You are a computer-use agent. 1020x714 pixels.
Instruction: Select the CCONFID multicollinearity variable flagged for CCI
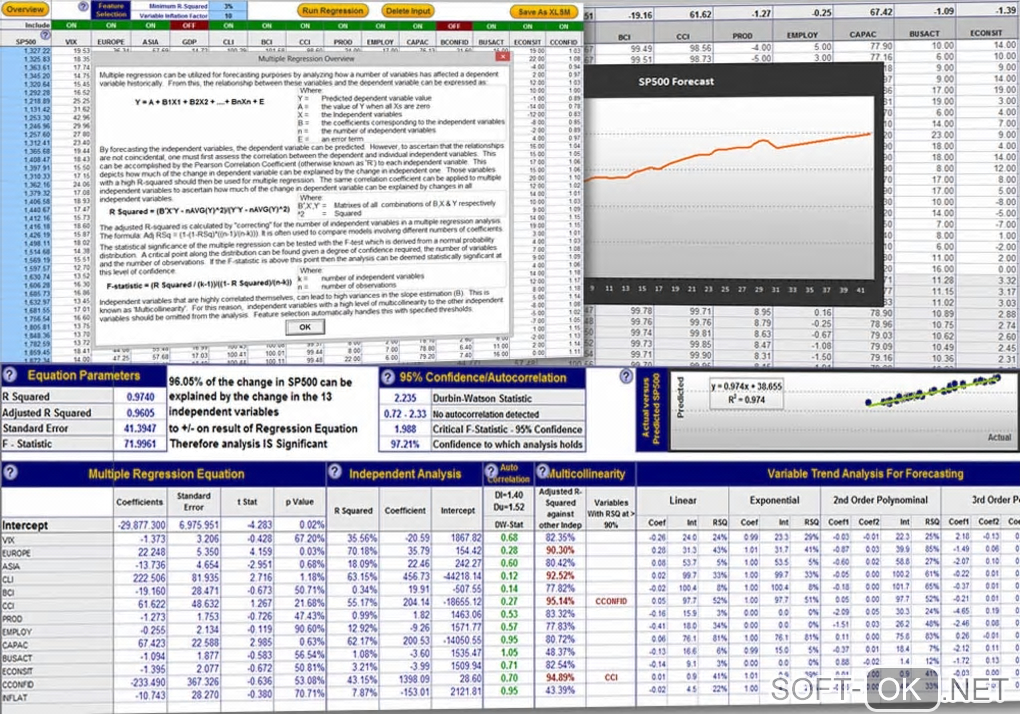611,601
